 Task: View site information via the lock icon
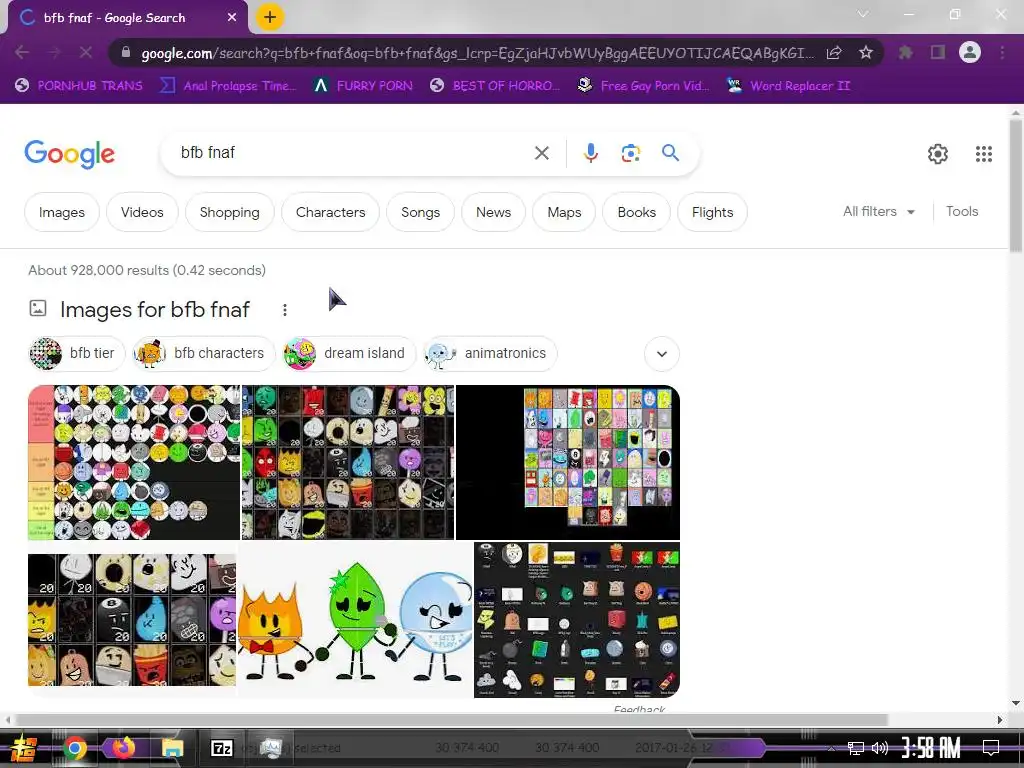(x=127, y=52)
